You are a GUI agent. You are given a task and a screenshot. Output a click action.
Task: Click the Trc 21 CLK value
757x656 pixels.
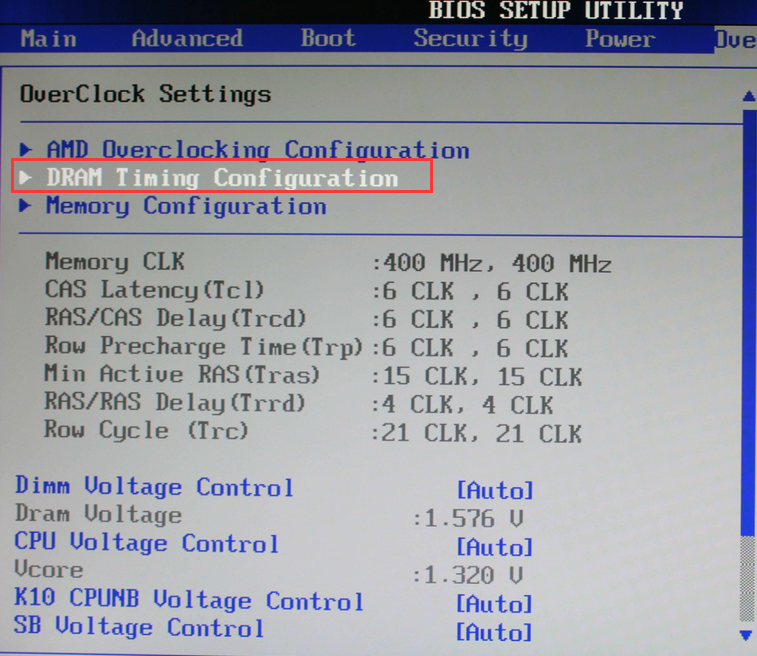482,433
